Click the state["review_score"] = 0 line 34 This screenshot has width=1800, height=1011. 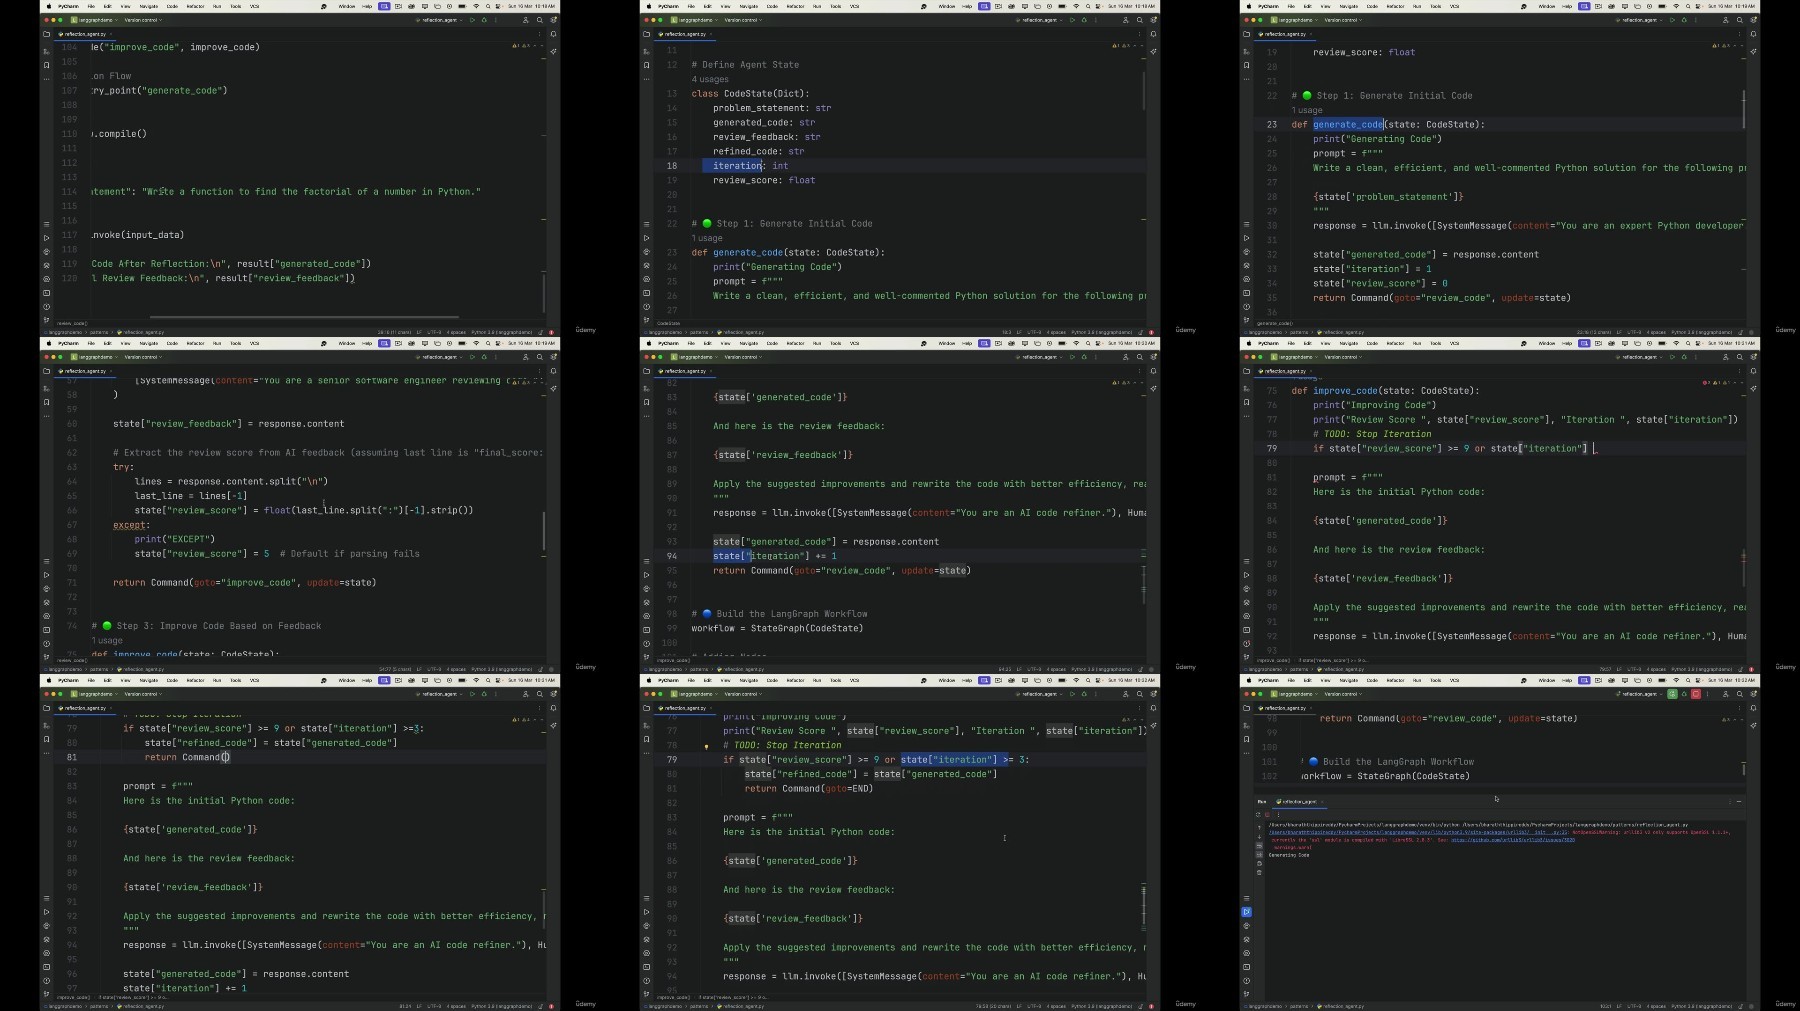click(1380, 283)
